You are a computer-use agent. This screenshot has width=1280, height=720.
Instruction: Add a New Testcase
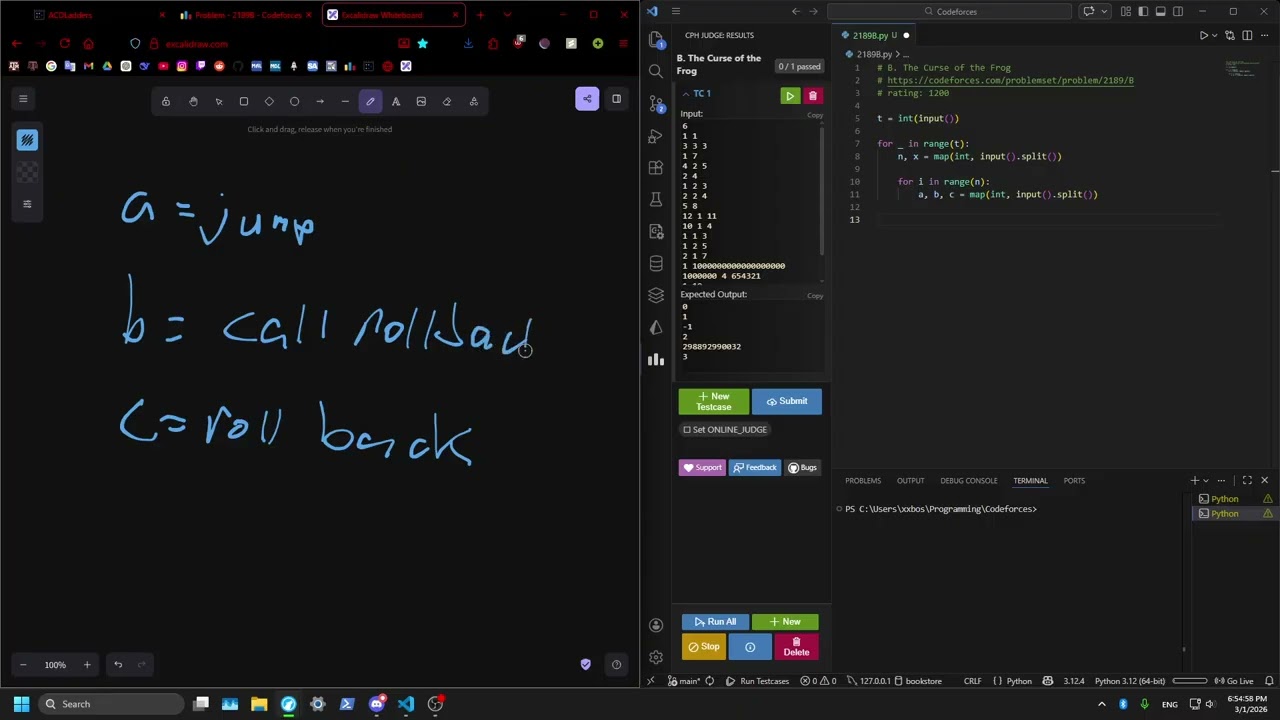tap(713, 401)
